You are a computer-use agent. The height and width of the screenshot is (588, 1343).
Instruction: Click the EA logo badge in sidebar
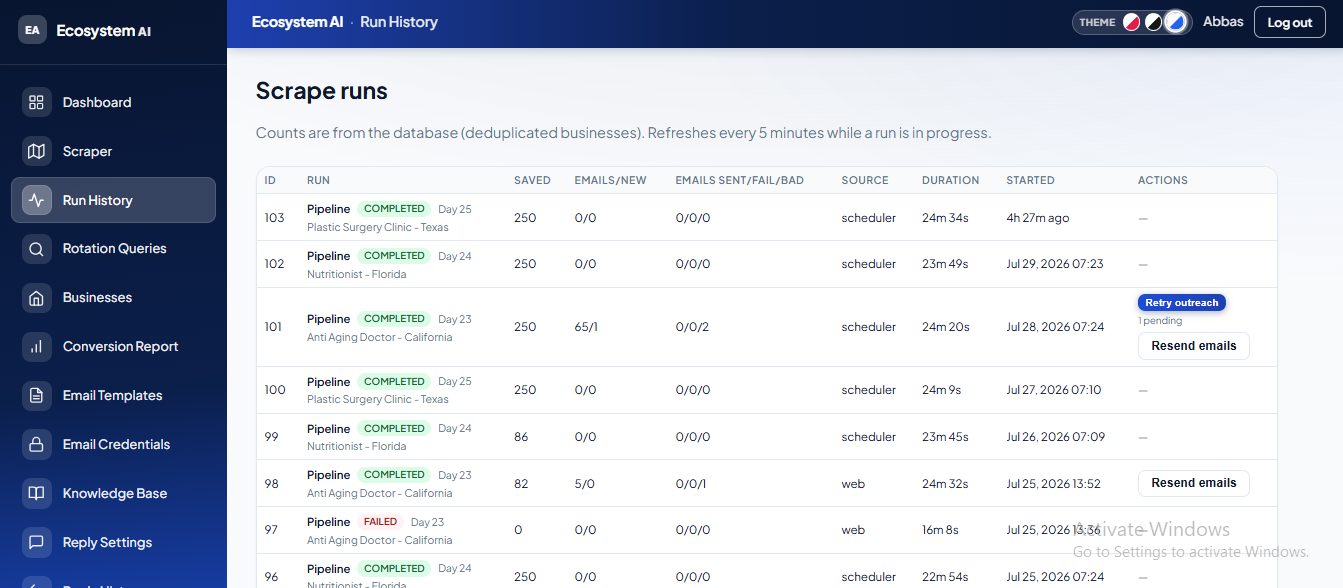point(33,30)
